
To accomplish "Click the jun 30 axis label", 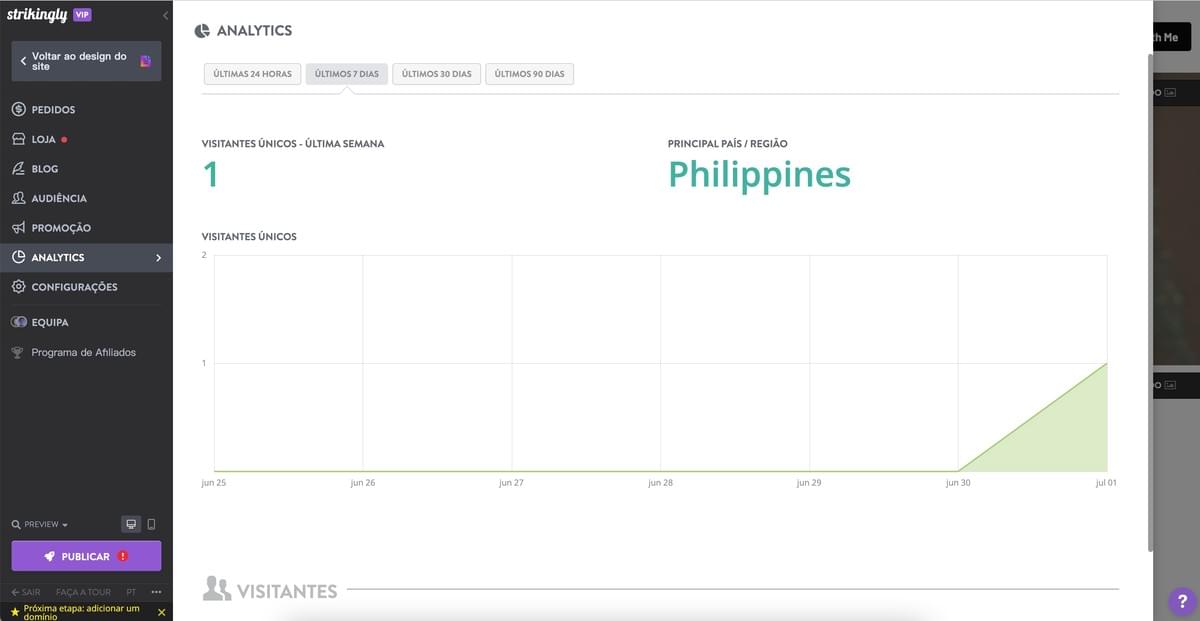I will pyautogui.click(x=958, y=482).
